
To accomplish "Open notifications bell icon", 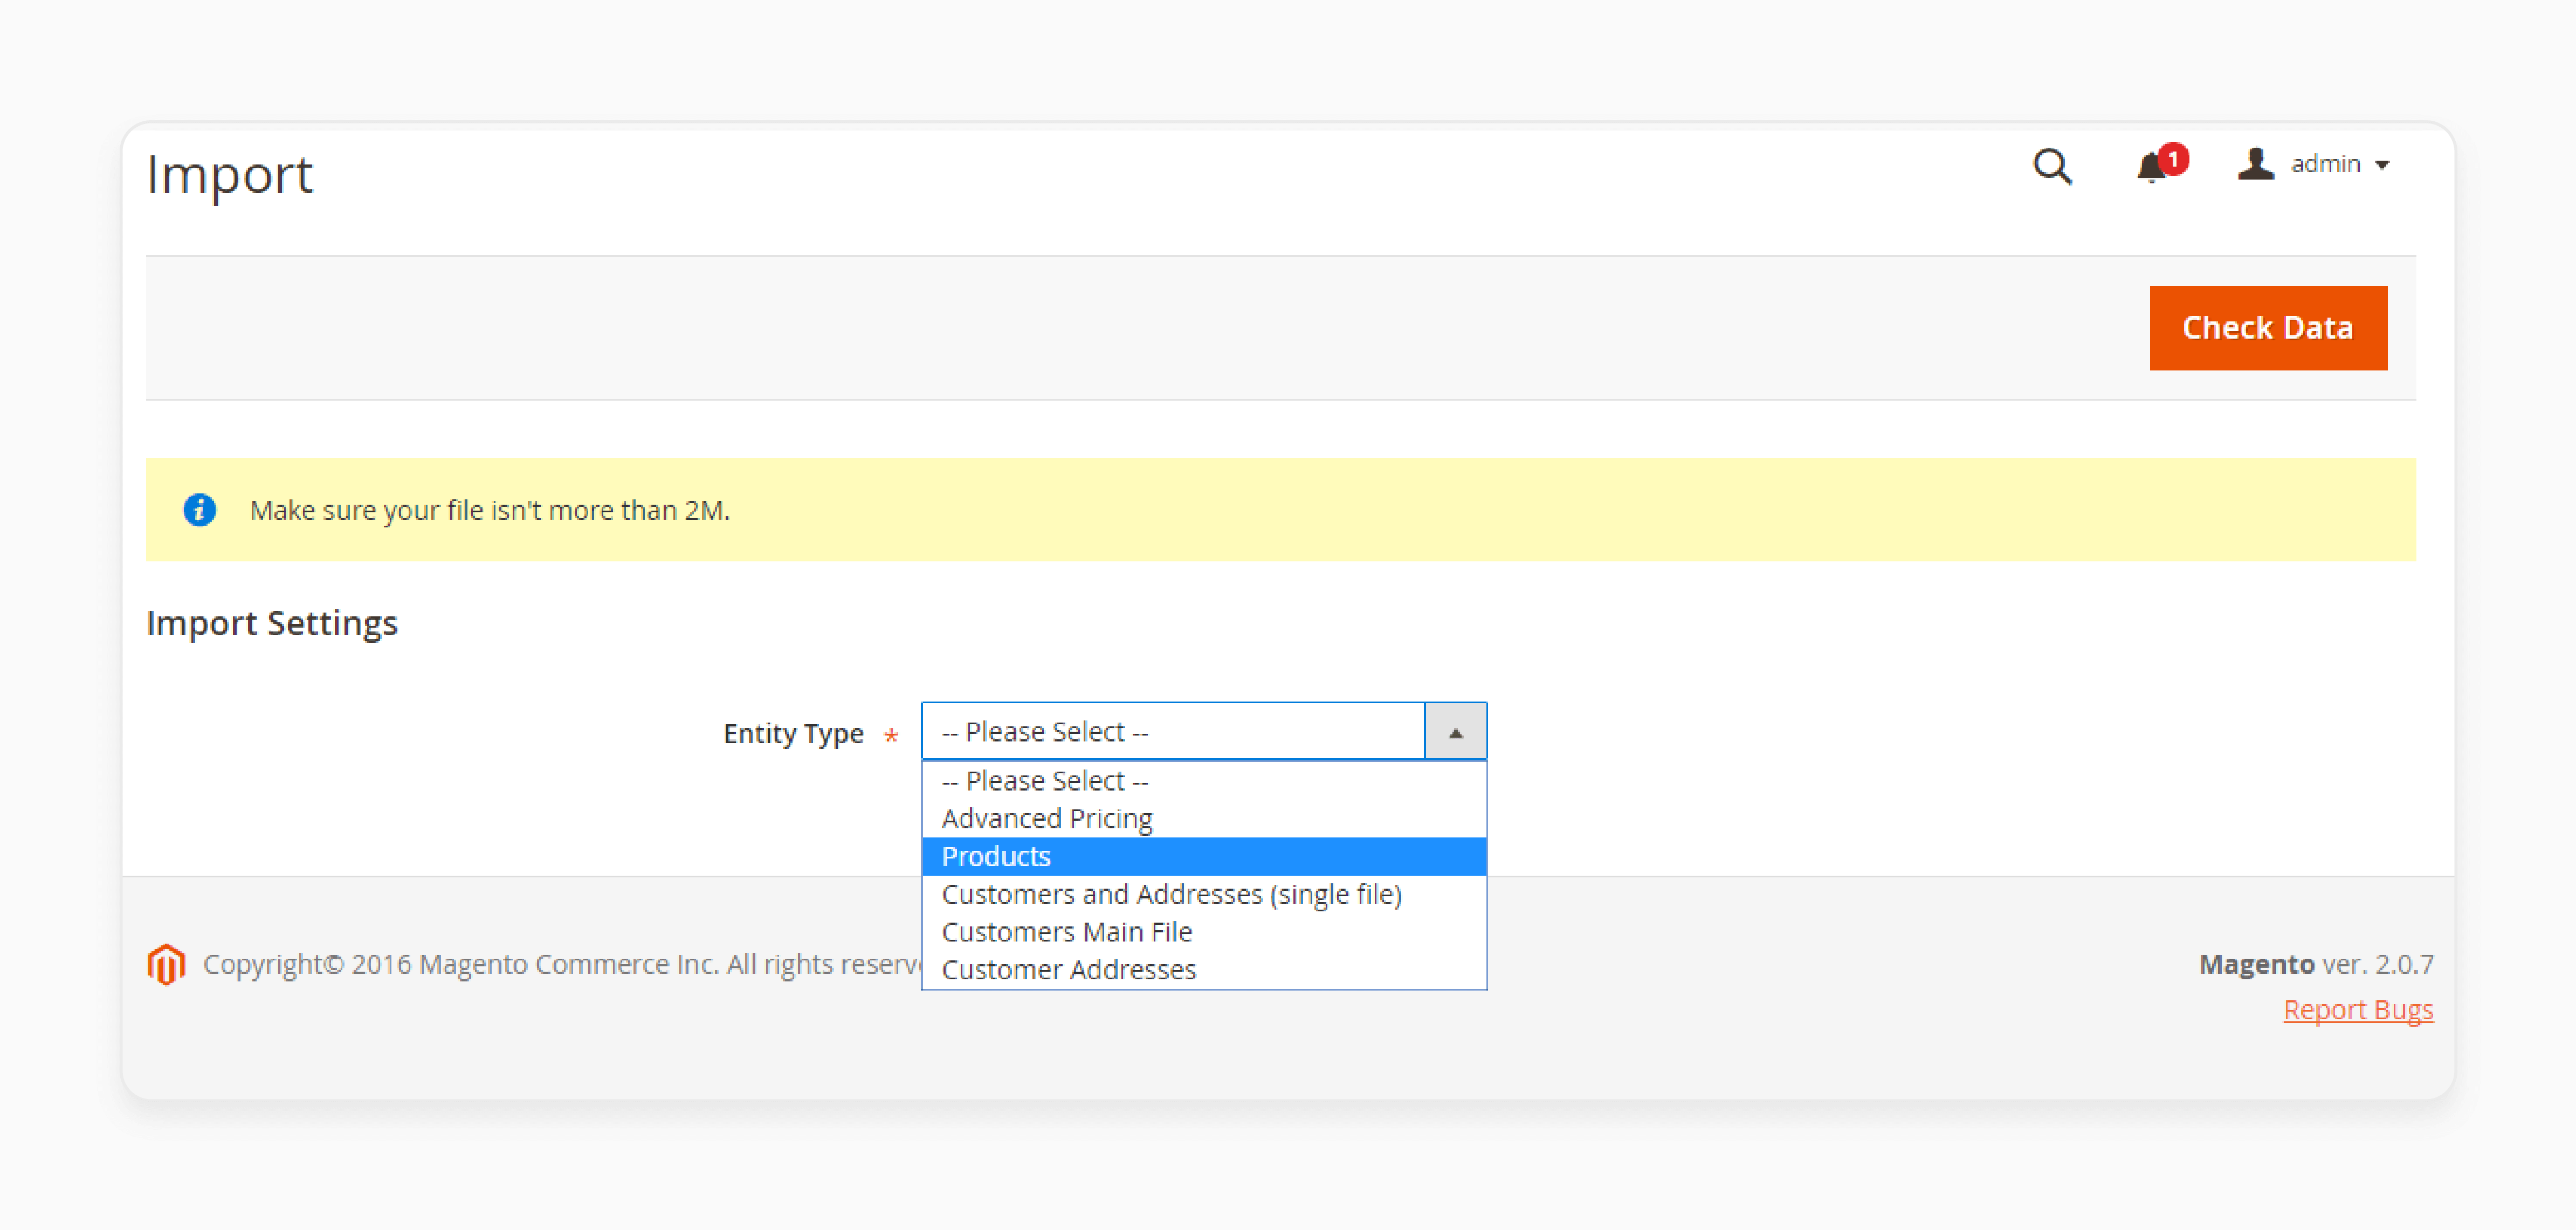I will coord(2151,167).
